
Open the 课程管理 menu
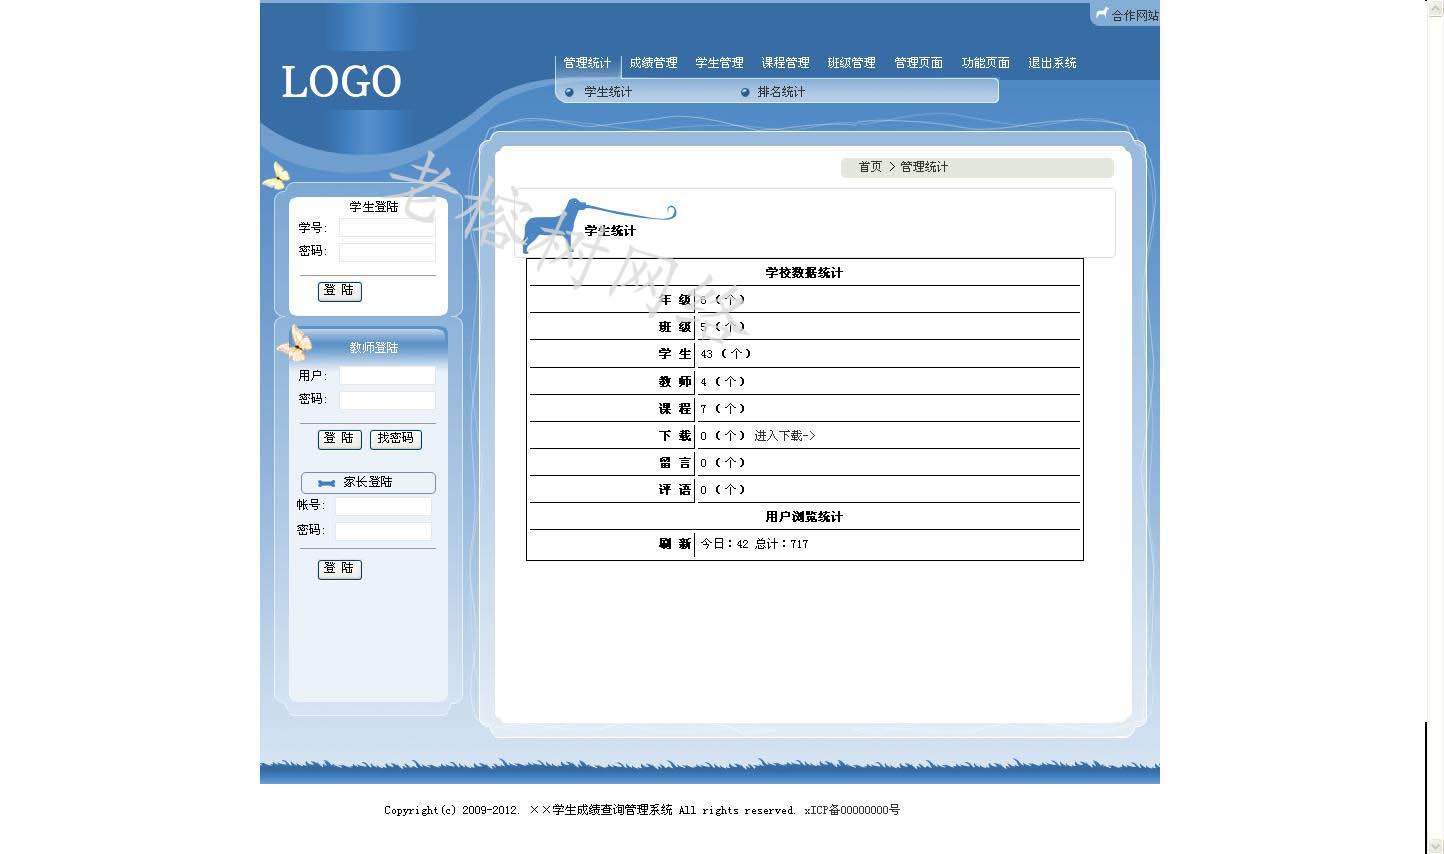(785, 63)
